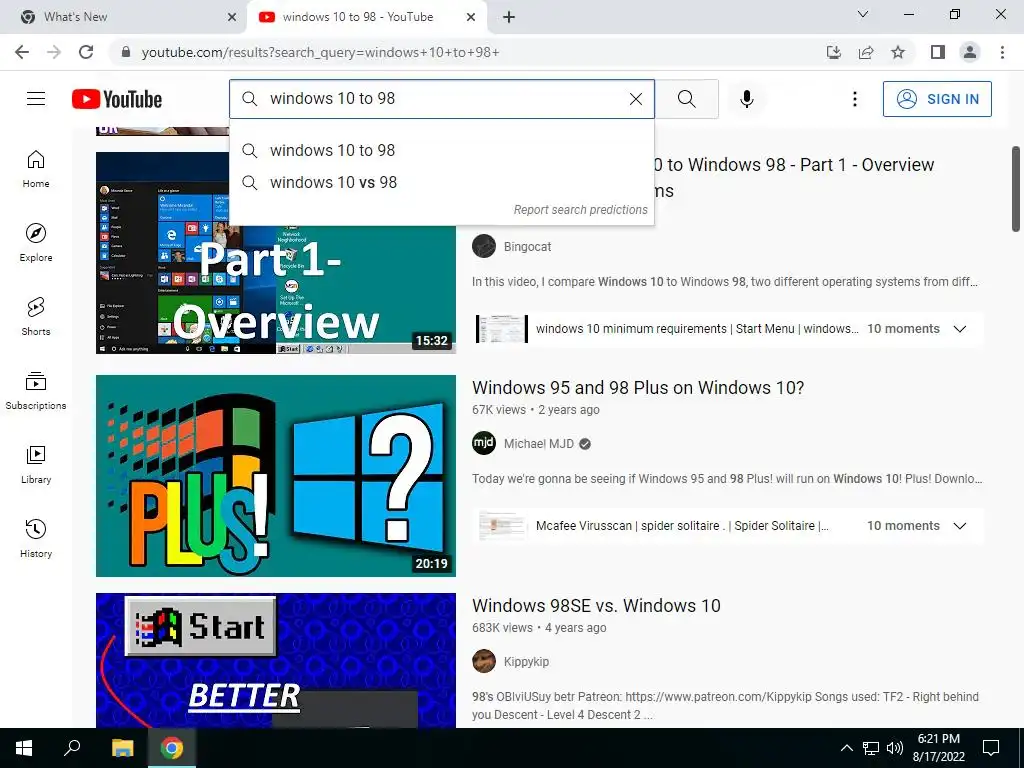The width and height of the screenshot is (1024, 768).
Task: Click Report search predictions link
Action: pyautogui.click(x=581, y=210)
